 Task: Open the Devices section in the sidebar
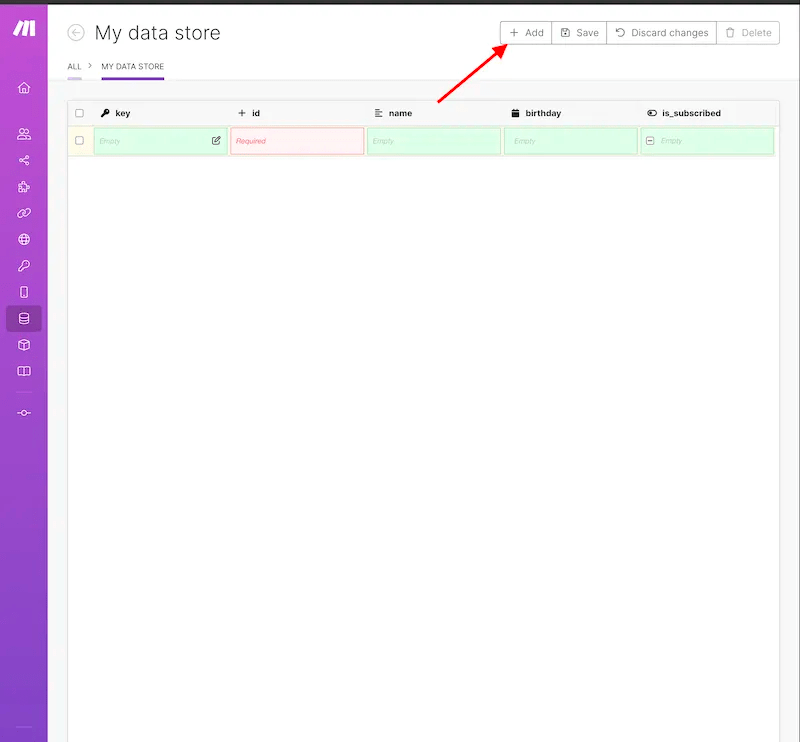23,291
